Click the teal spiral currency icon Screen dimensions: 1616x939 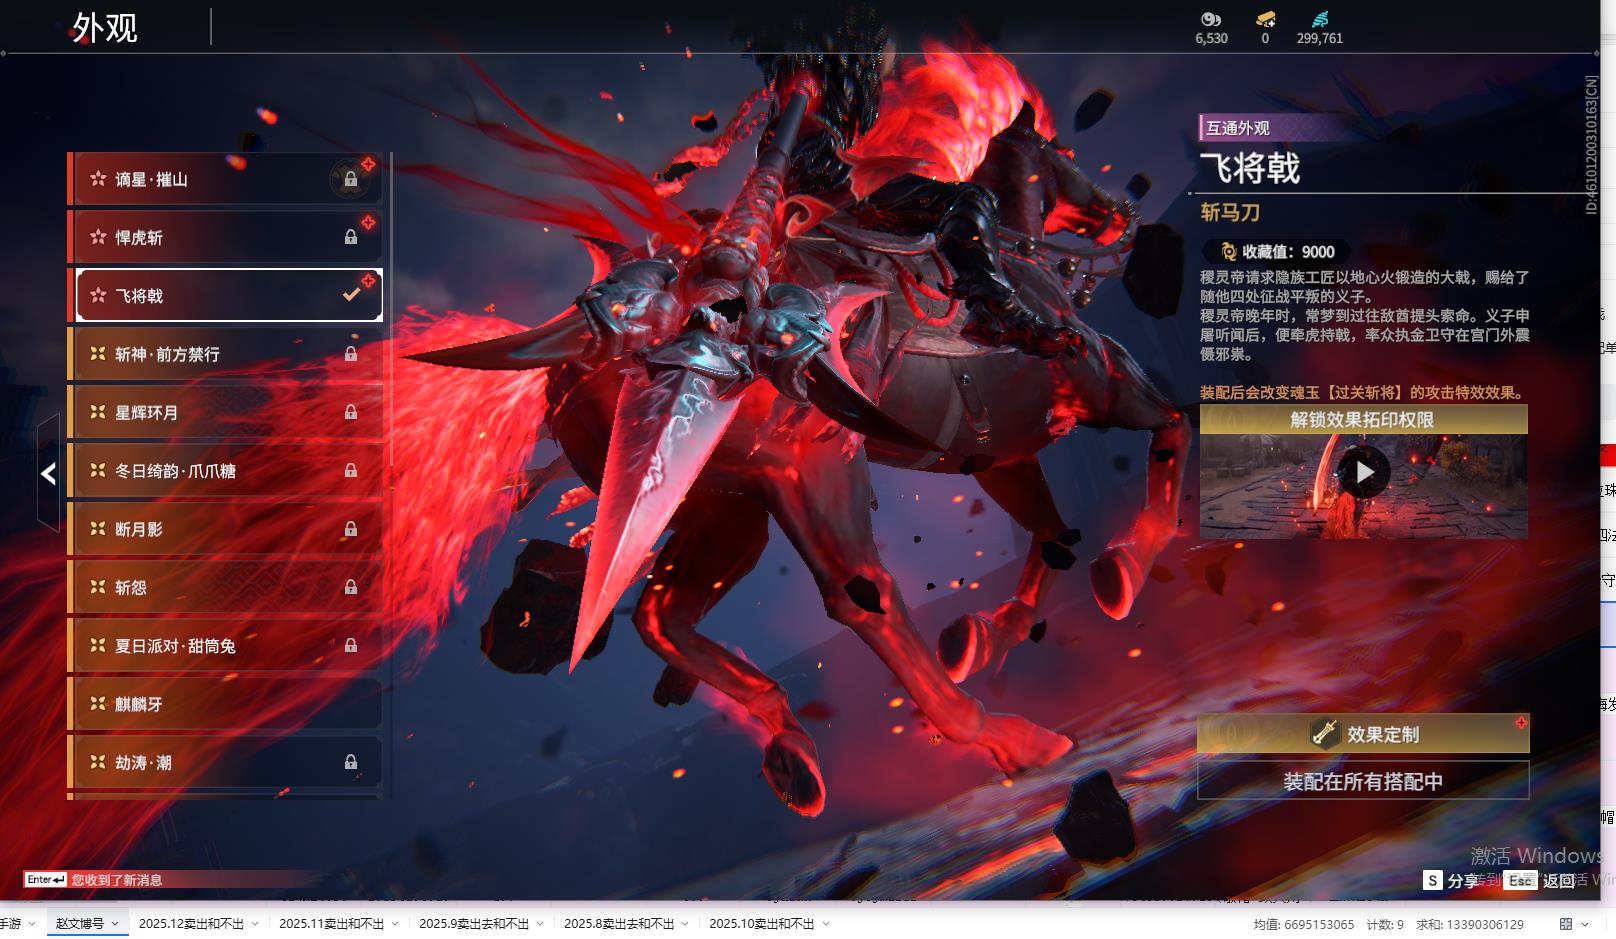[1320, 19]
